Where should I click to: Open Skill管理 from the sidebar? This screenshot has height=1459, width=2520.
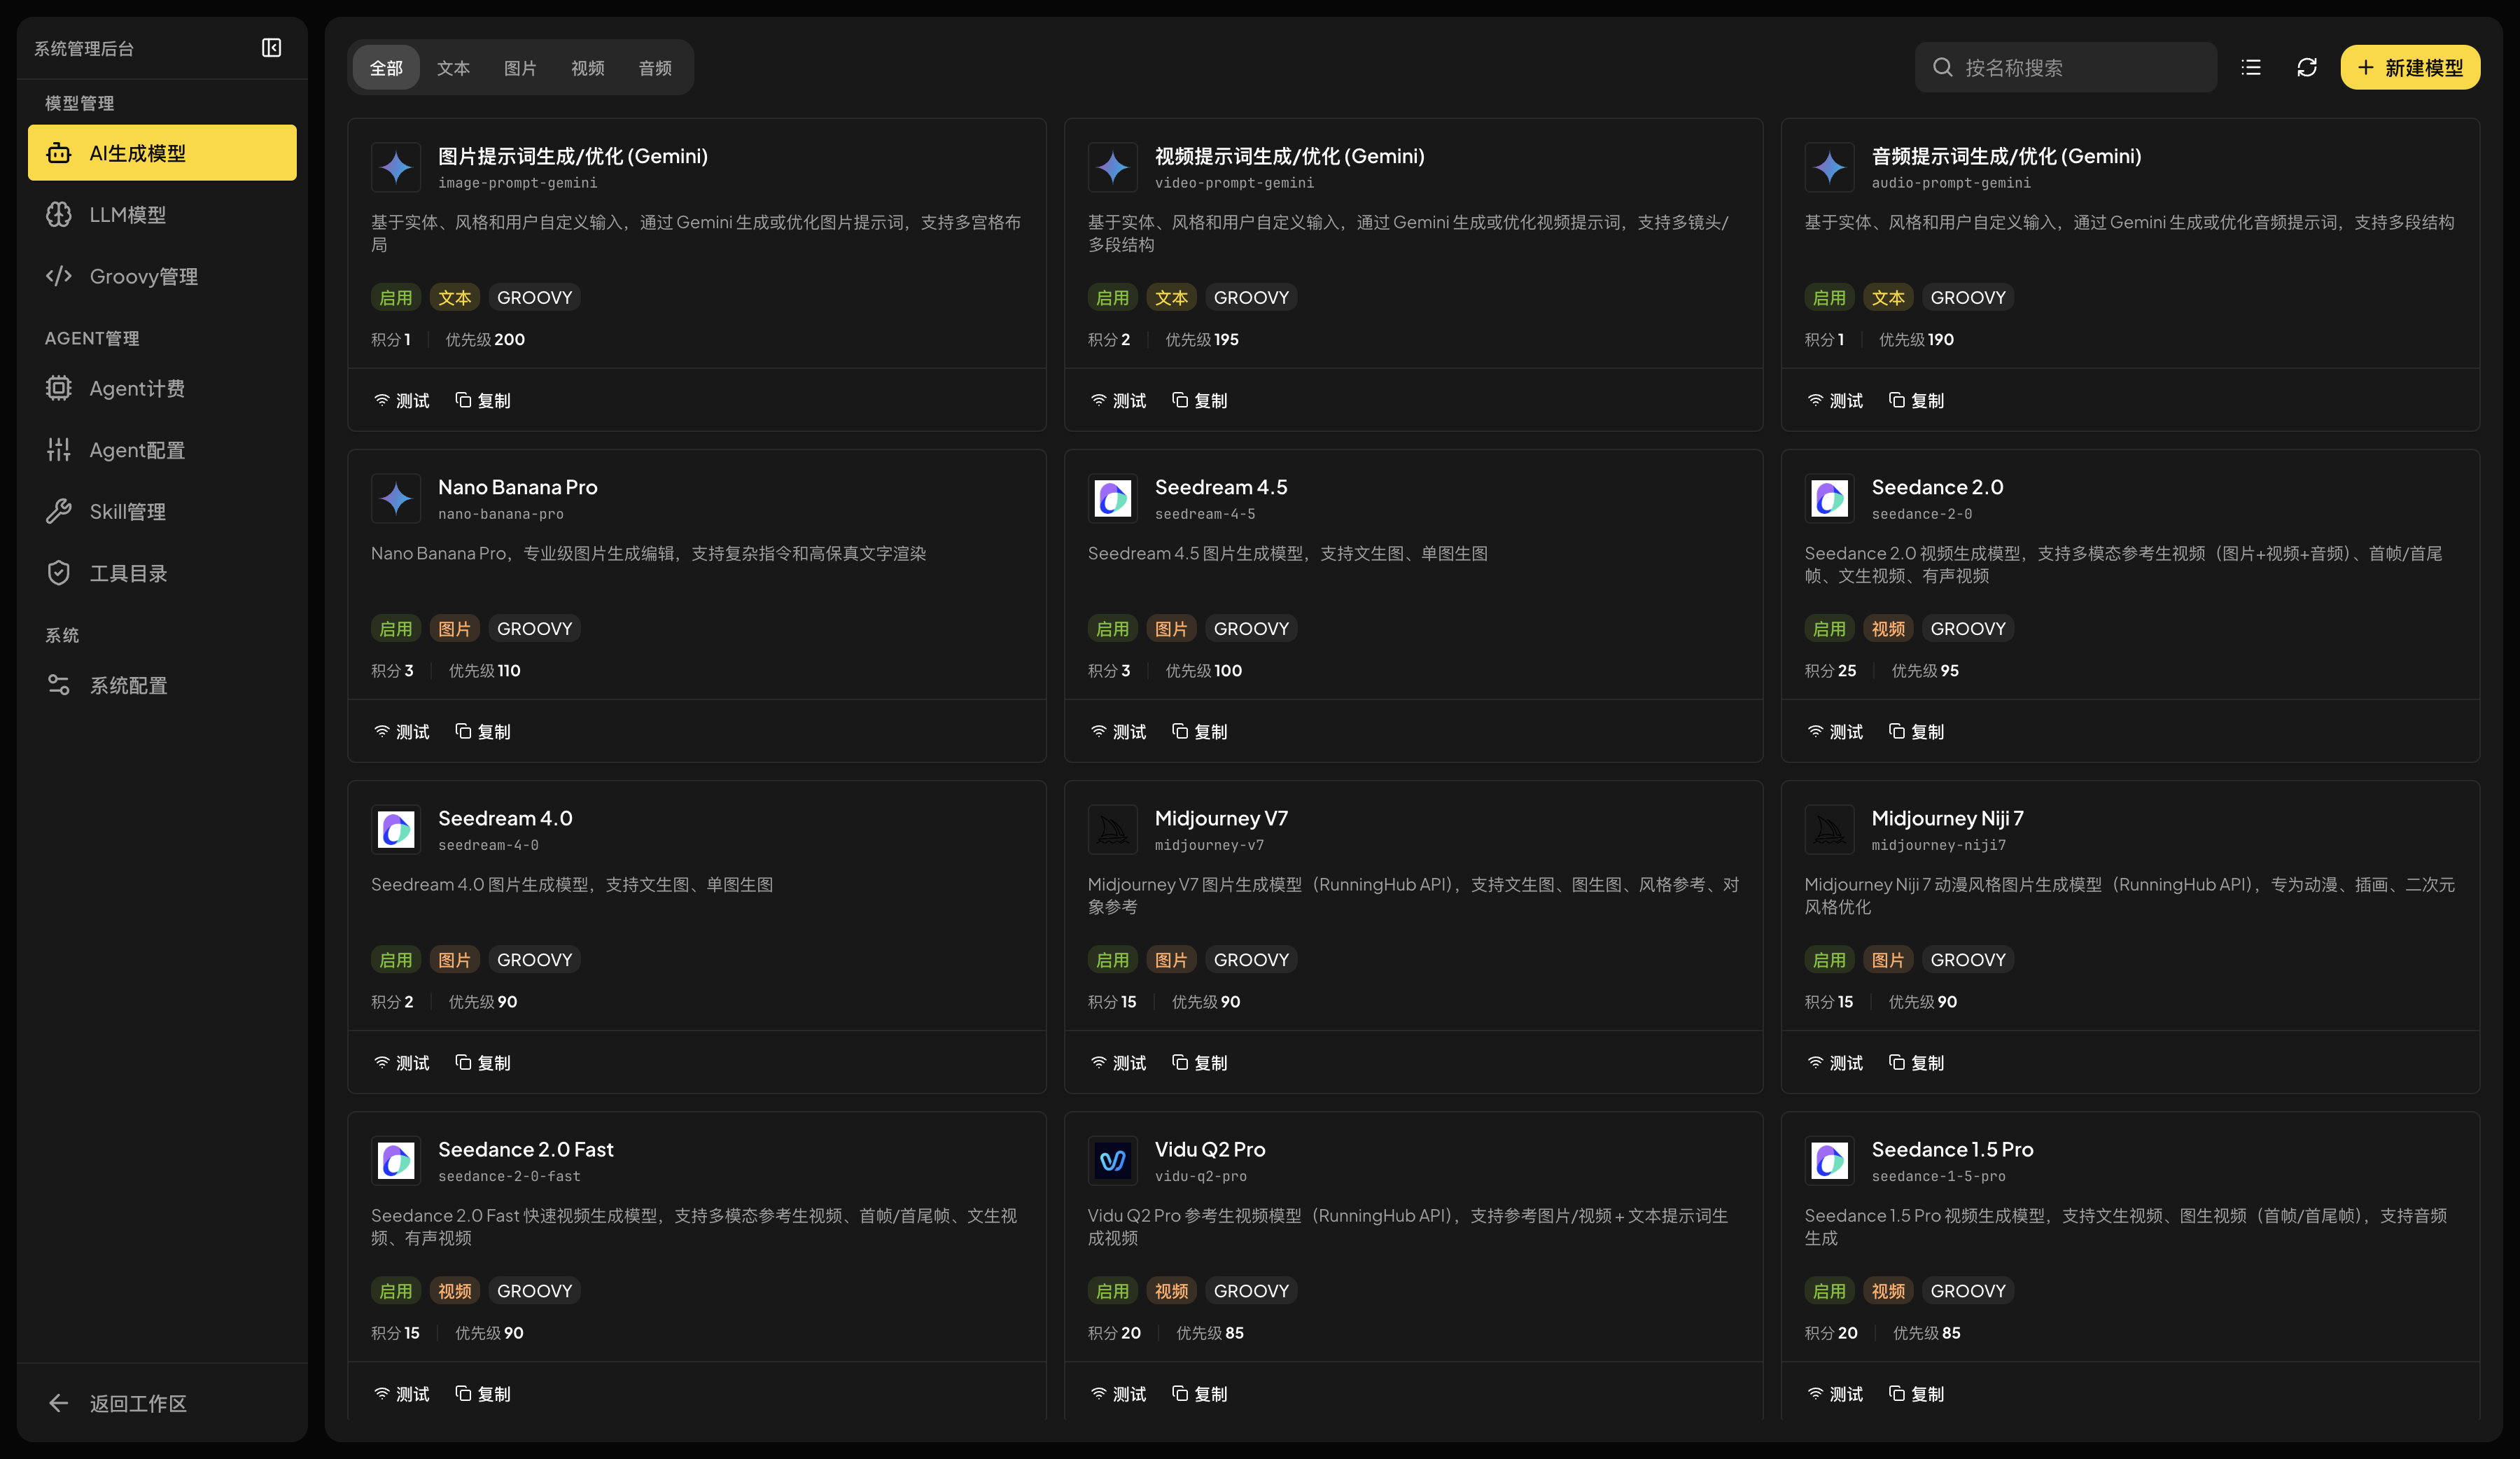tap(162, 511)
